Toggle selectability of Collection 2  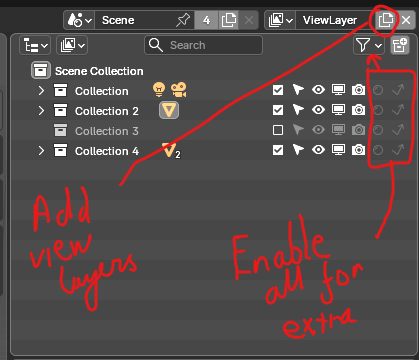click(x=298, y=110)
